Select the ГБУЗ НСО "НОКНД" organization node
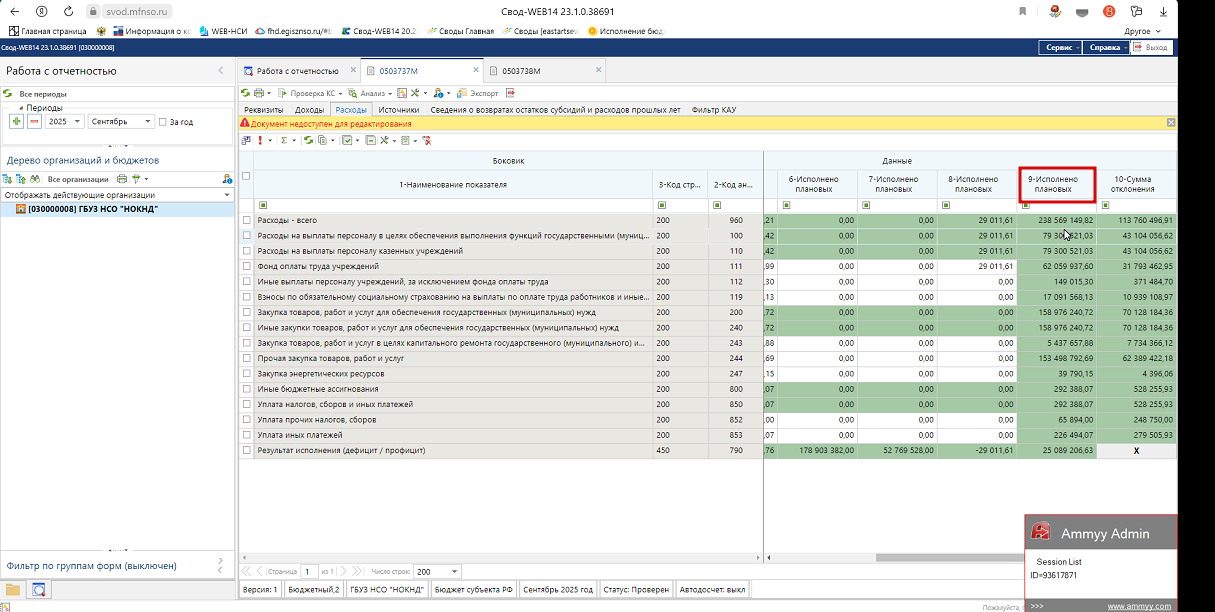Viewport: 1215px width, 612px height. click(x=92, y=210)
